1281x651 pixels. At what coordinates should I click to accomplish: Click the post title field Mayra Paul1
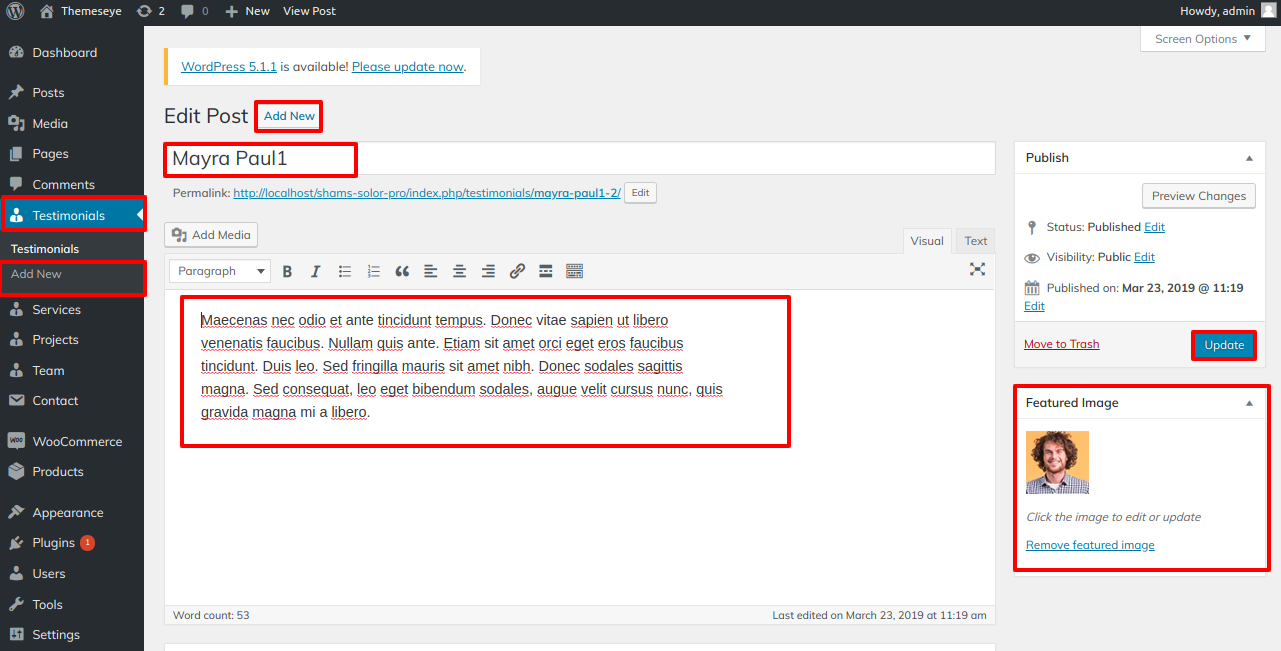tap(580, 158)
